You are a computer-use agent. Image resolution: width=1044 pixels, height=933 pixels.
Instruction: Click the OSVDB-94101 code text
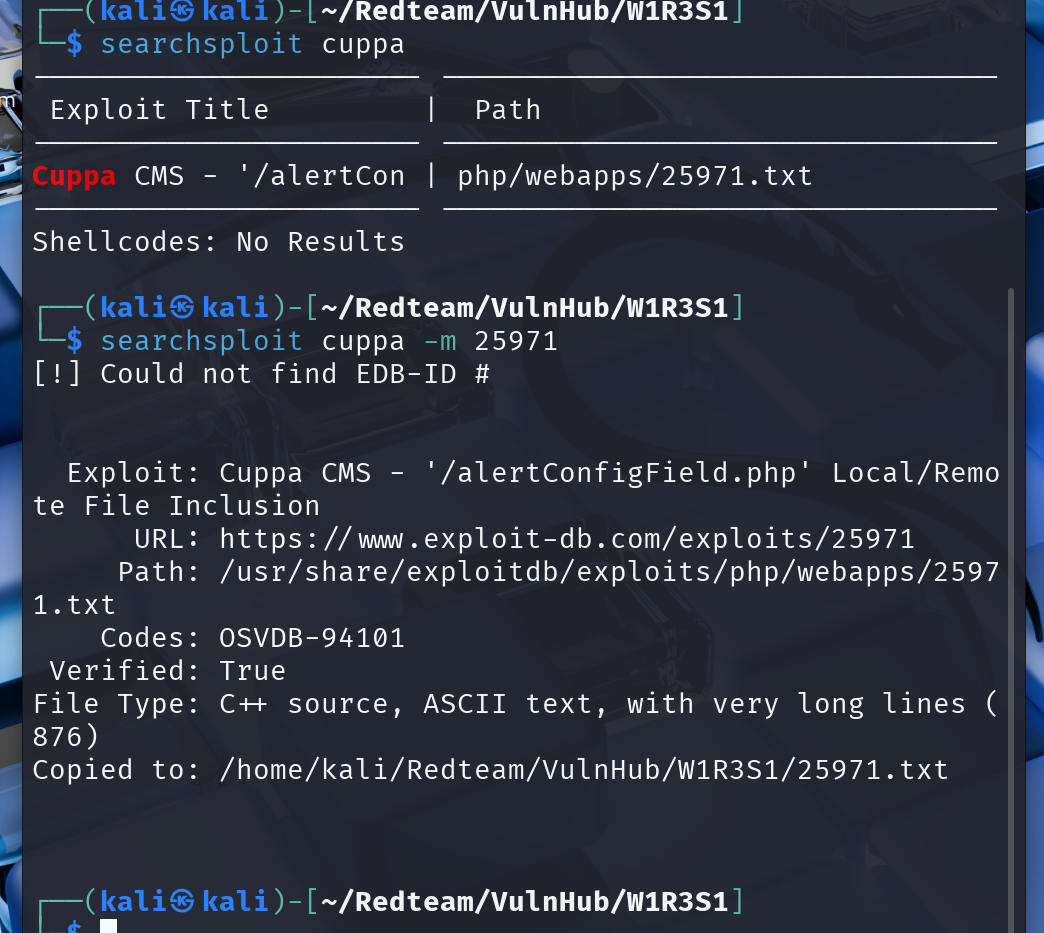312,638
